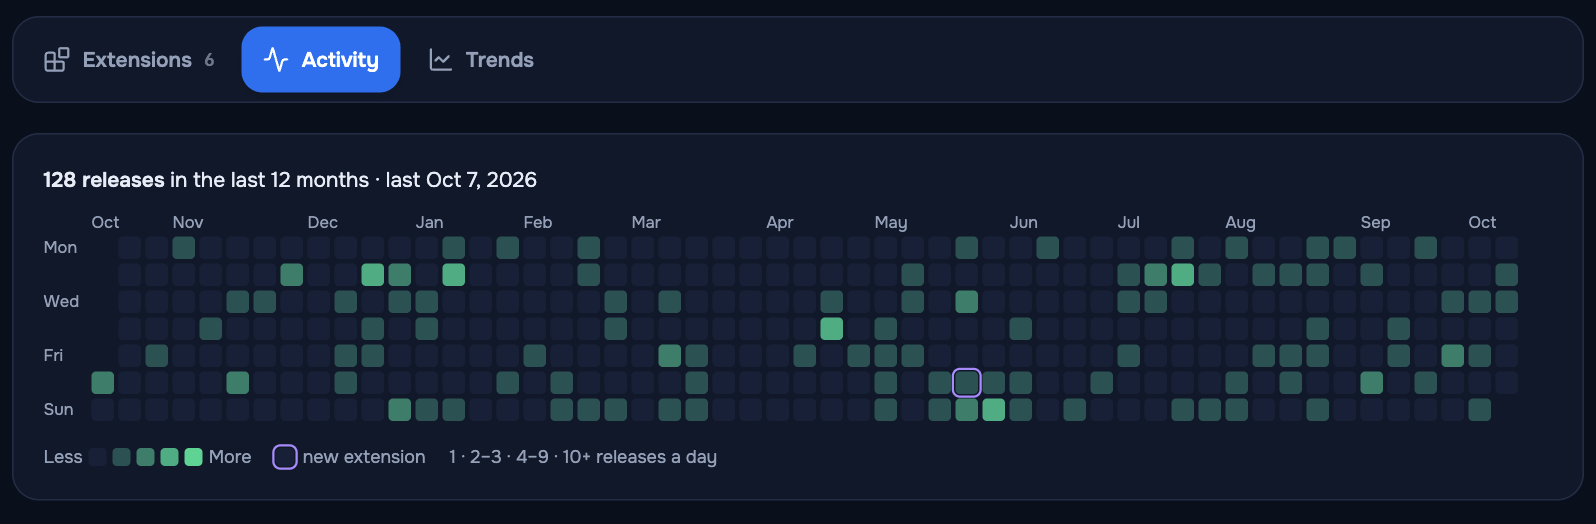This screenshot has width=1596, height=524.
Task: Click the '128 releases' heading text
Action: (x=104, y=180)
